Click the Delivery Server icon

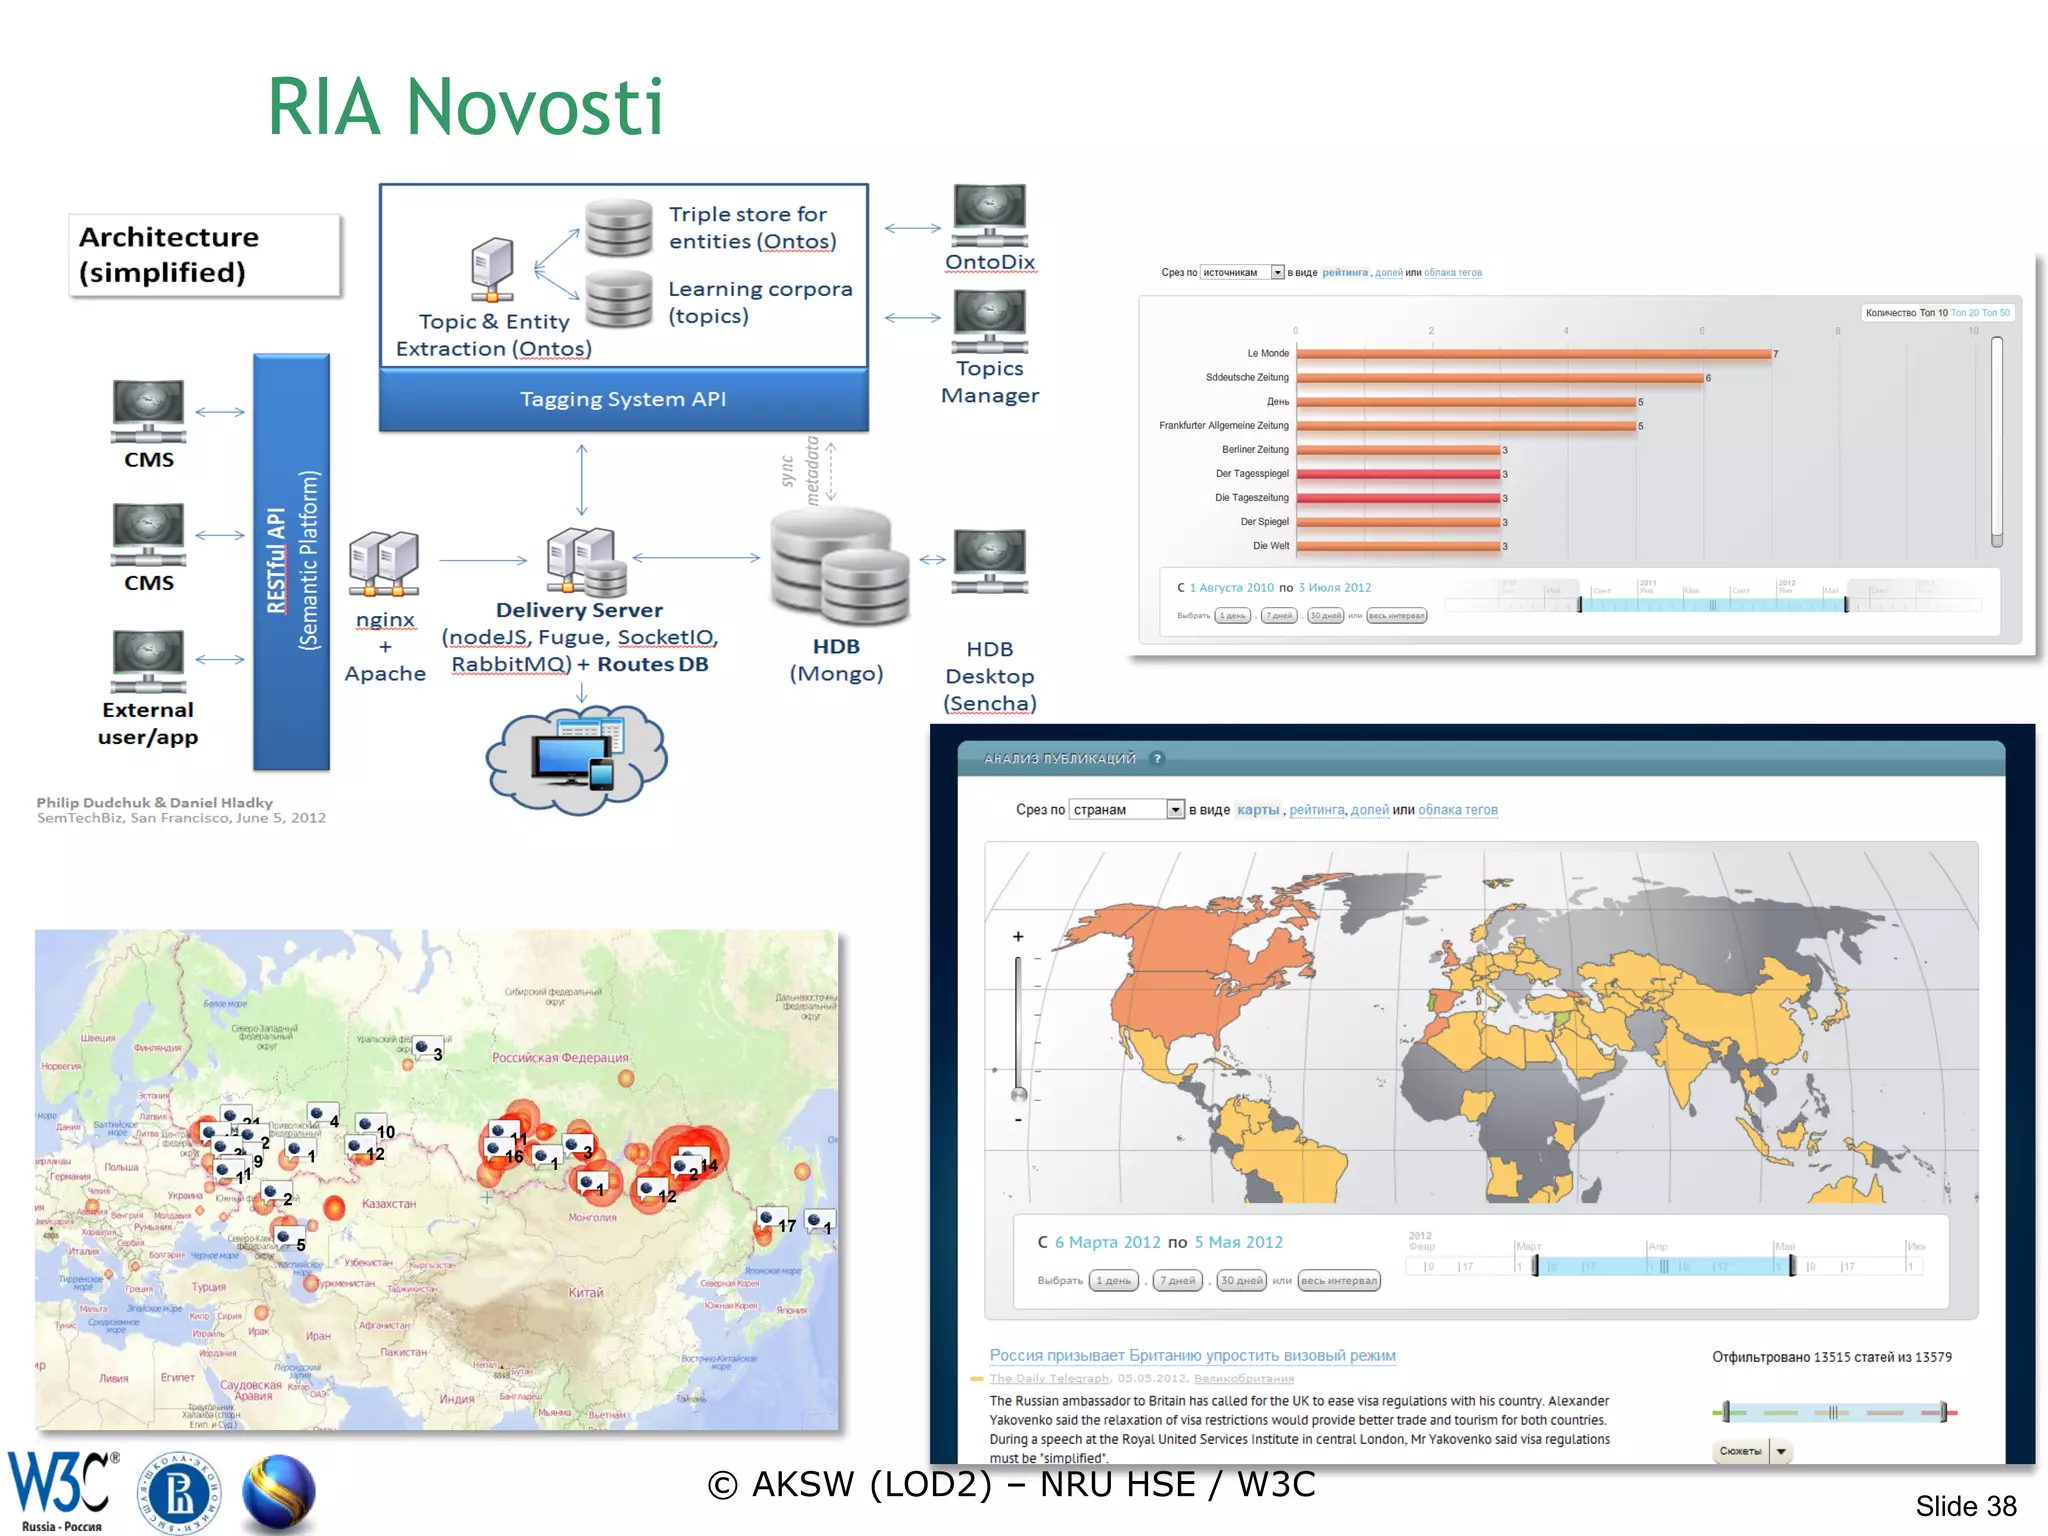(586, 562)
